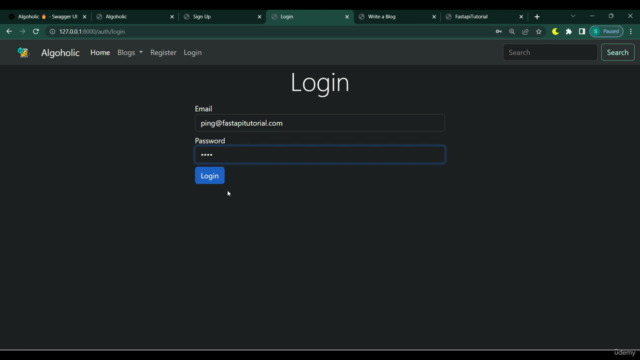Open a new tab with the plus icon
This screenshot has width=640, height=360.
(537, 17)
